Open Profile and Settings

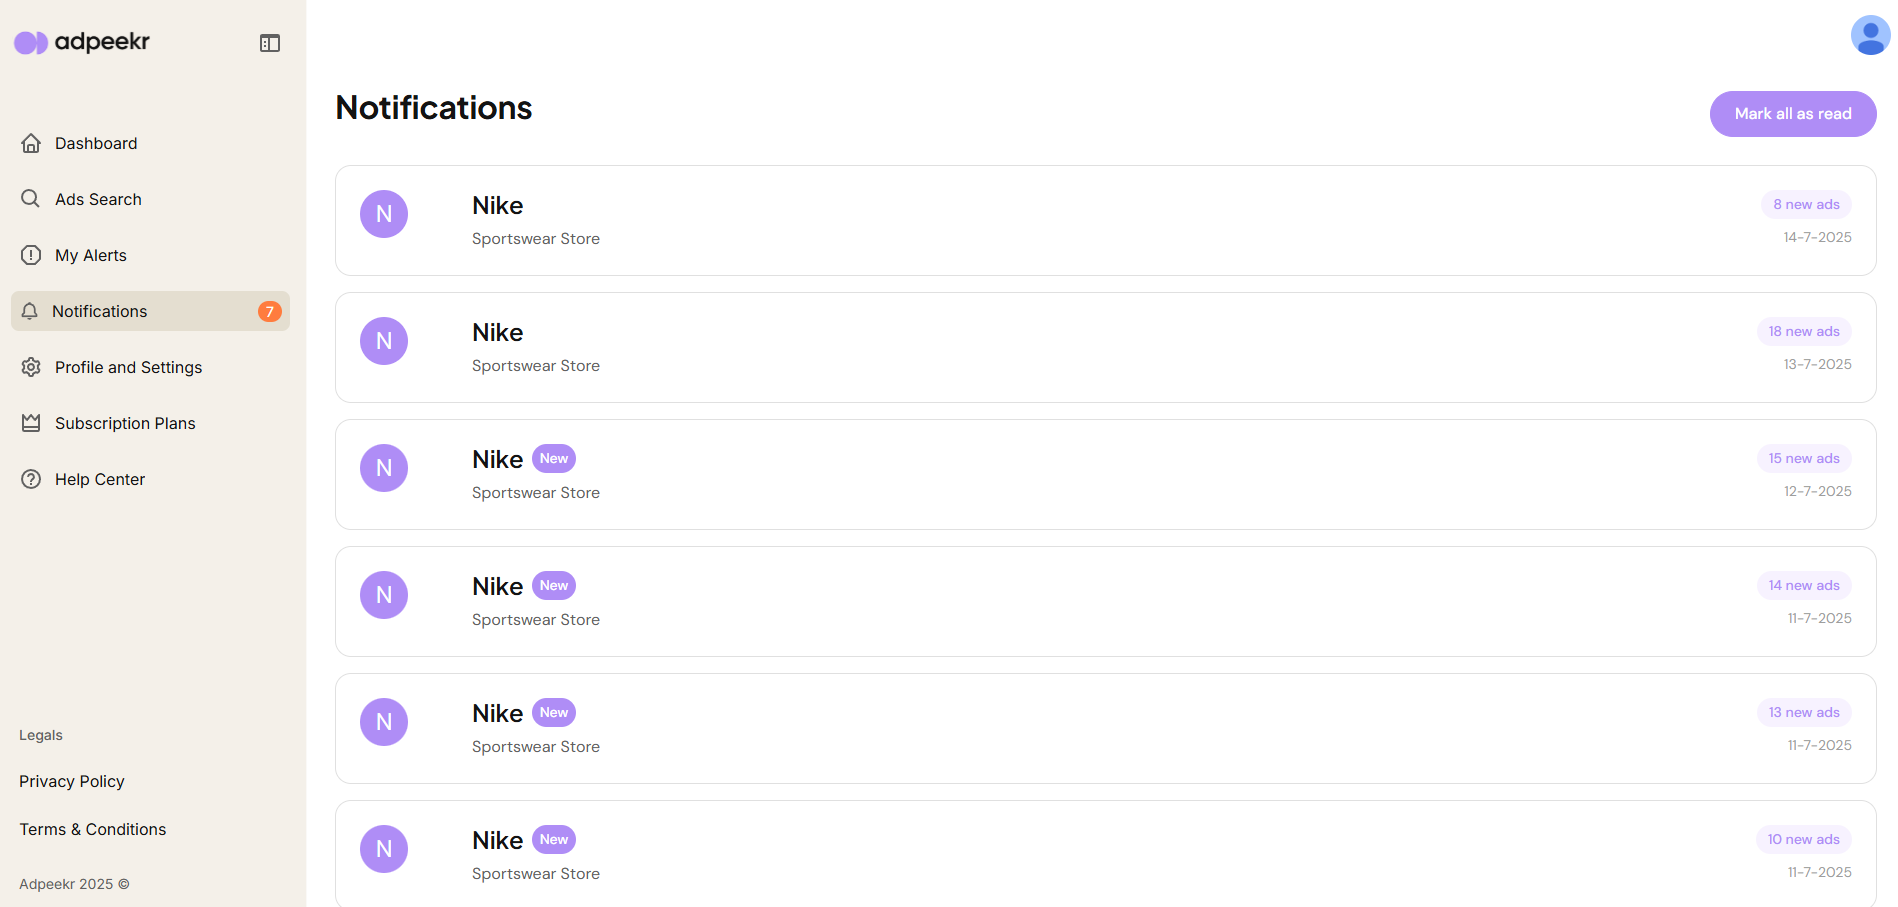pos(128,367)
